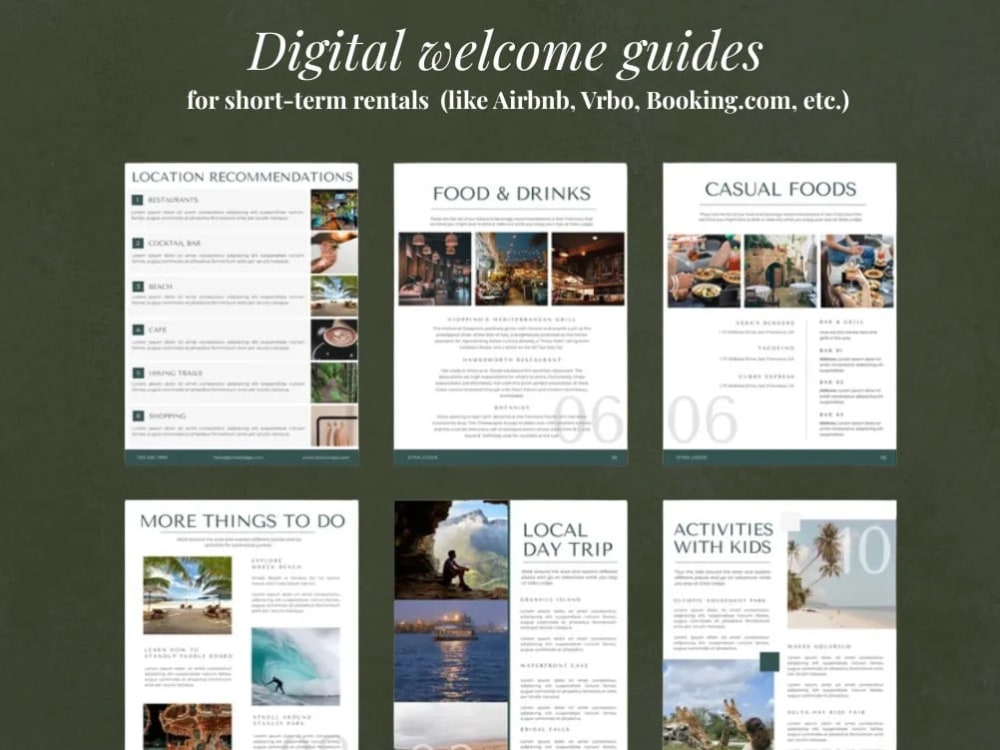
Task: Click the "Beach" row label
Action: pos(160,286)
